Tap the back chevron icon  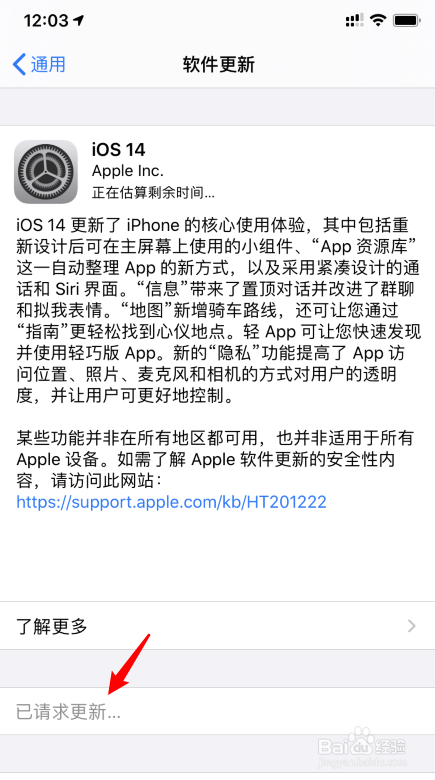pyautogui.click(x=19, y=65)
